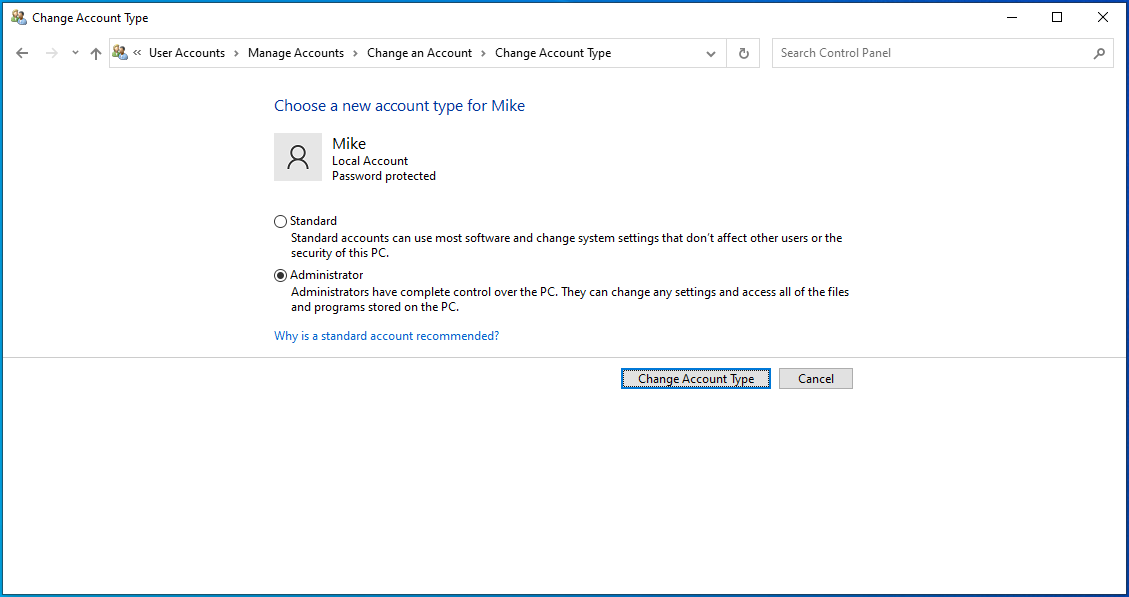
Task: Select the Standard account type
Action: coord(280,221)
